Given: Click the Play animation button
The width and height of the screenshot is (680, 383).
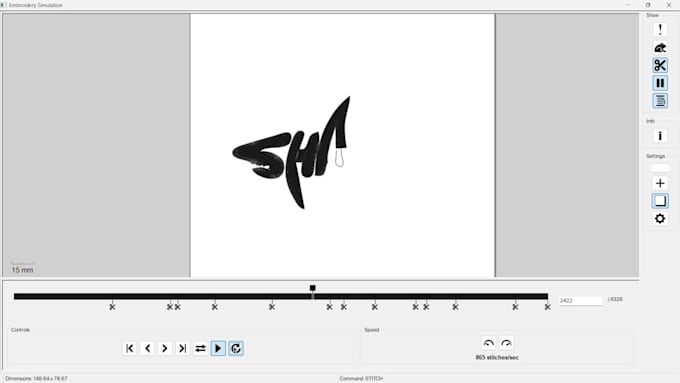Looking at the screenshot, I should click(218, 348).
